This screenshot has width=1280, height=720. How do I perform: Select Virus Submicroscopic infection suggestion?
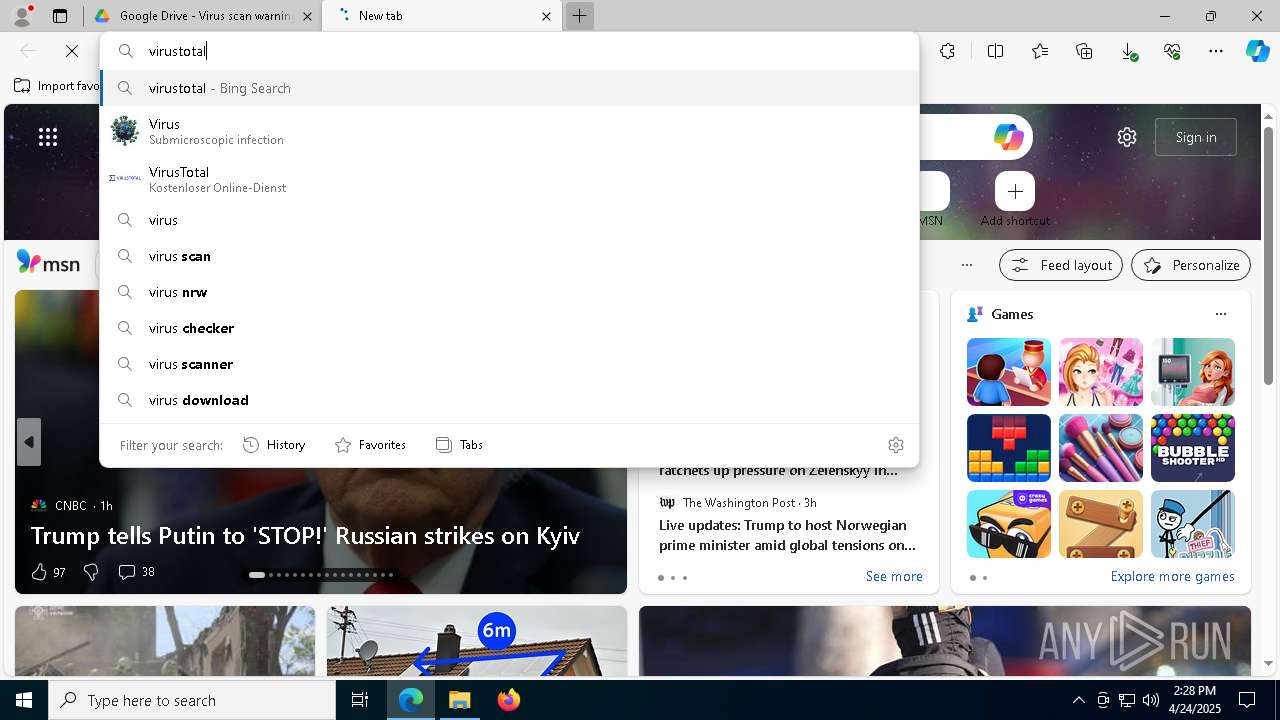pyautogui.click(x=509, y=131)
